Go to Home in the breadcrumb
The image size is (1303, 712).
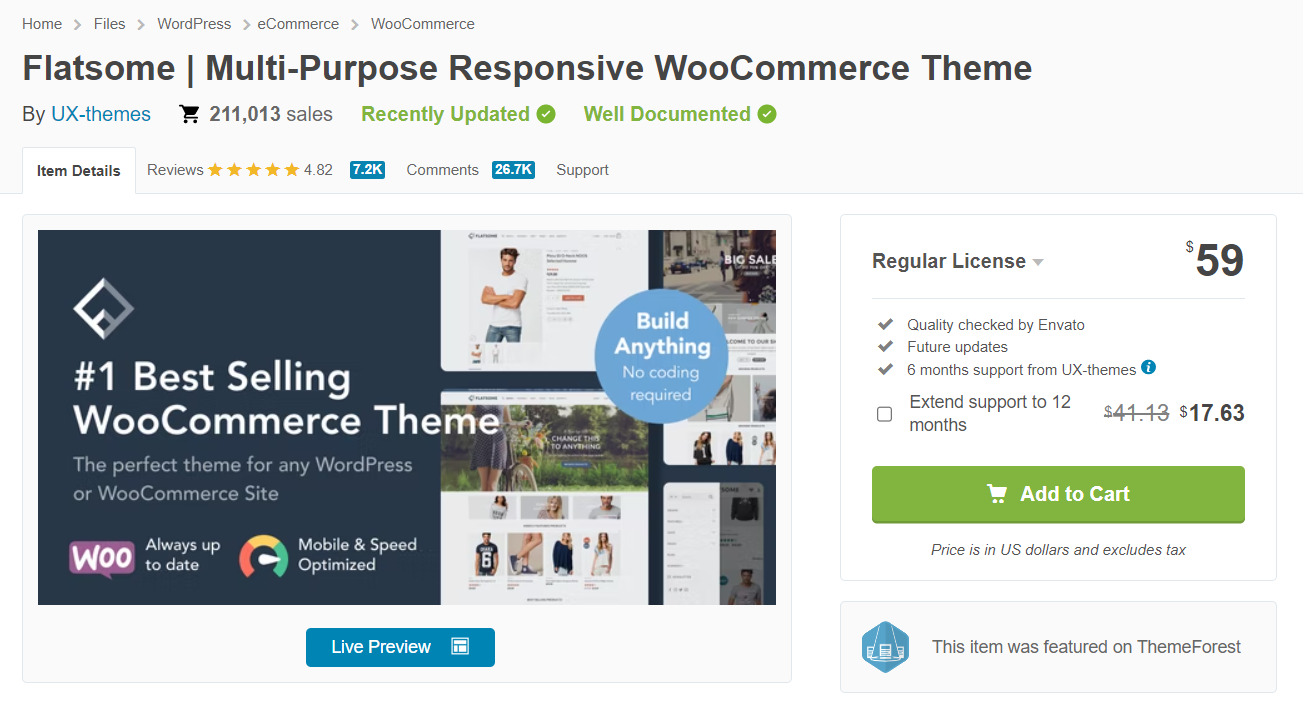click(42, 23)
